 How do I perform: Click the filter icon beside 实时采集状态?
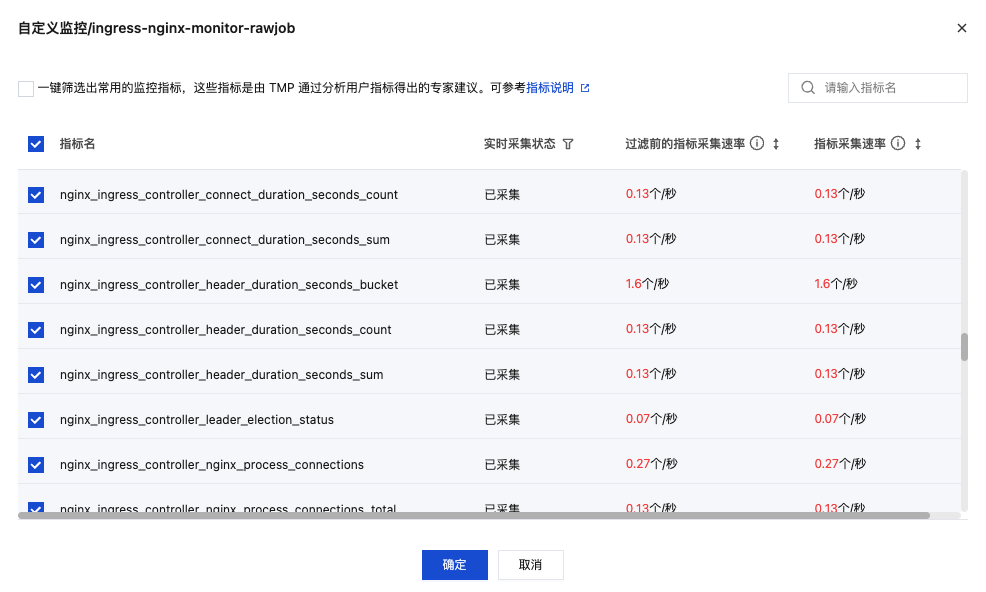click(x=568, y=144)
